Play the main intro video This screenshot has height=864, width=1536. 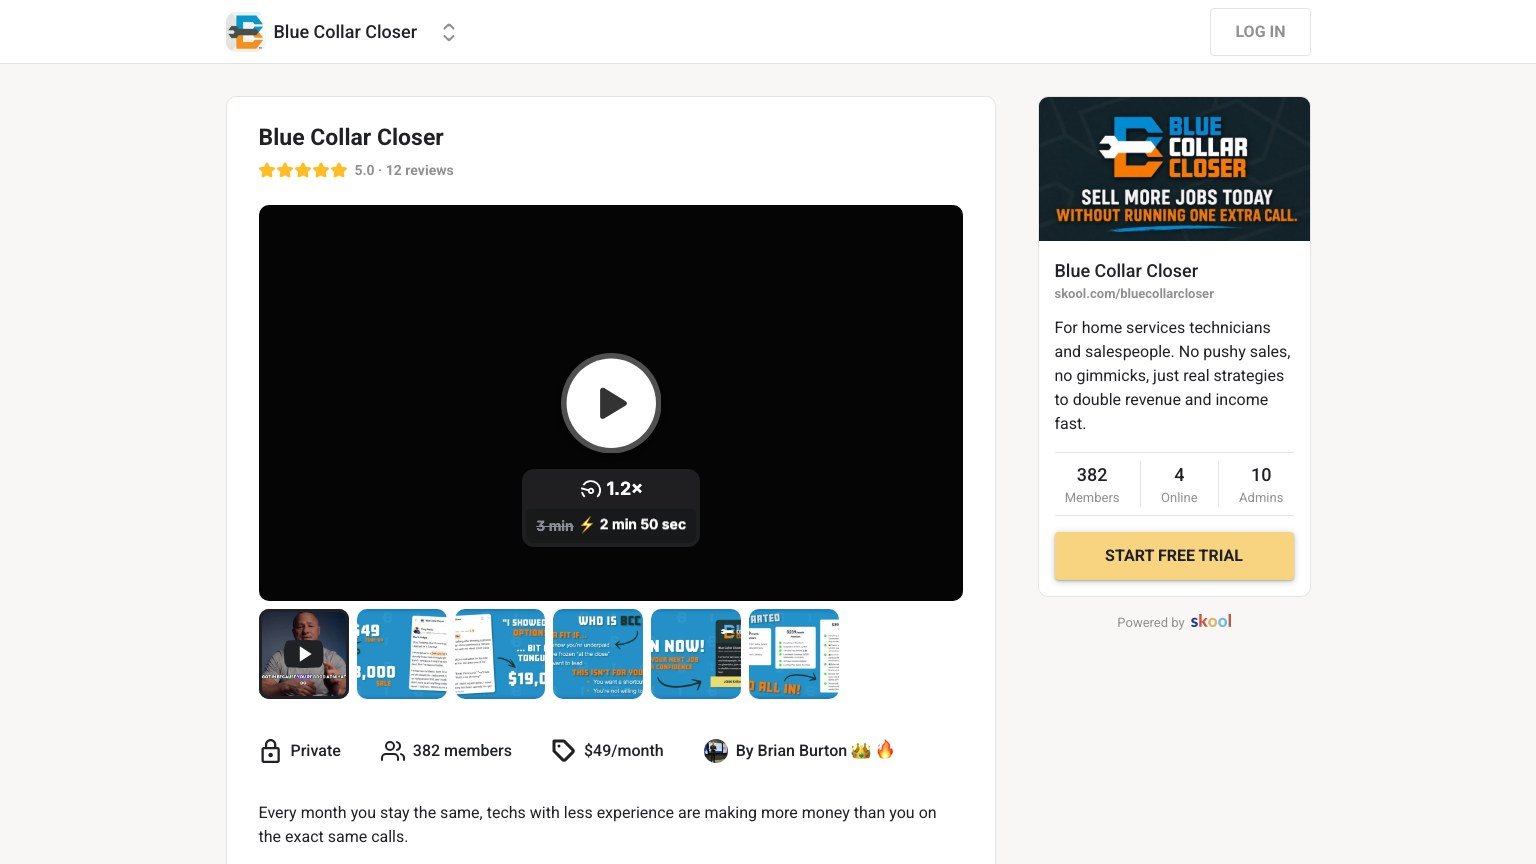point(611,403)
